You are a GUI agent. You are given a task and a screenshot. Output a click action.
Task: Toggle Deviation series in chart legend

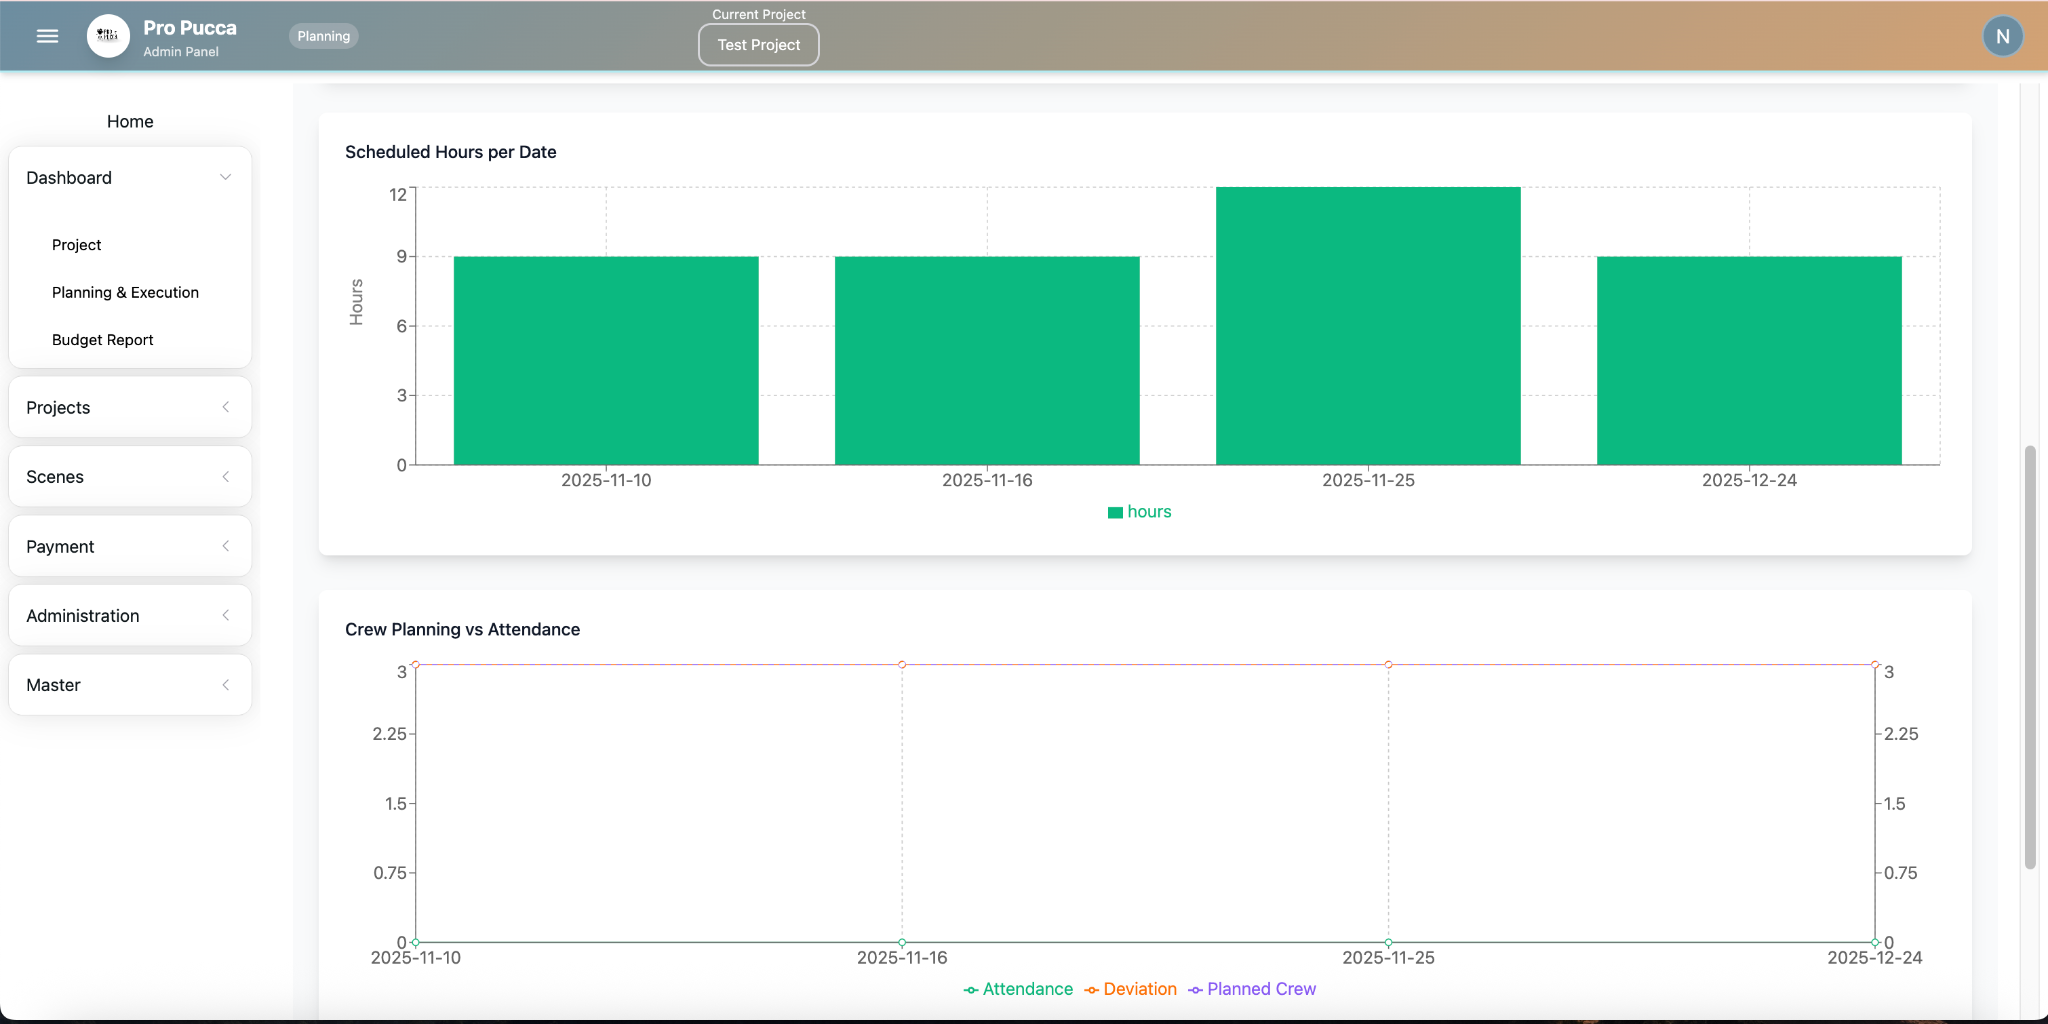pyautogui.click(x=1130, y=989)
